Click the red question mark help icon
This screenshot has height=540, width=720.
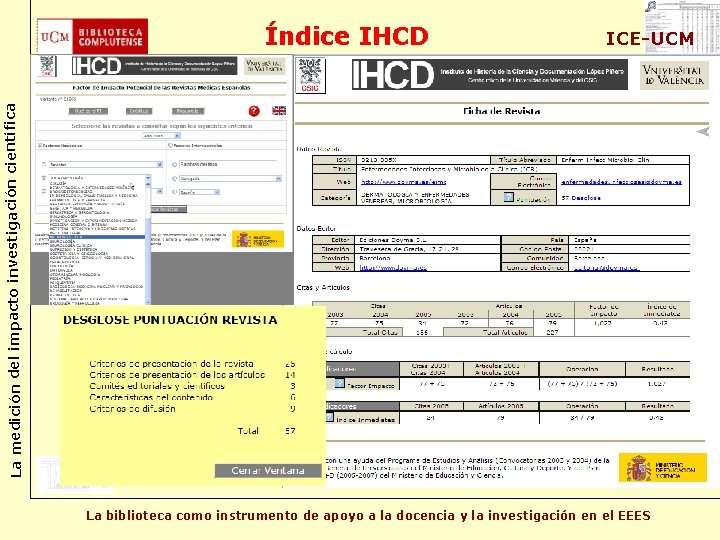[x=254, y=111]
